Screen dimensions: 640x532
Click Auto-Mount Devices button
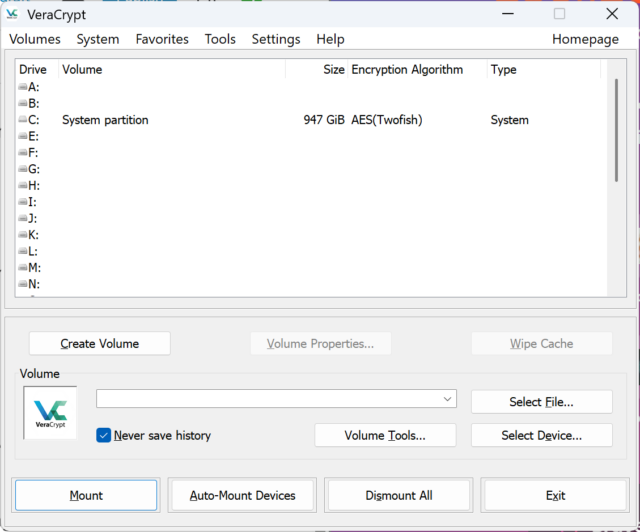[x=242, y=495]
